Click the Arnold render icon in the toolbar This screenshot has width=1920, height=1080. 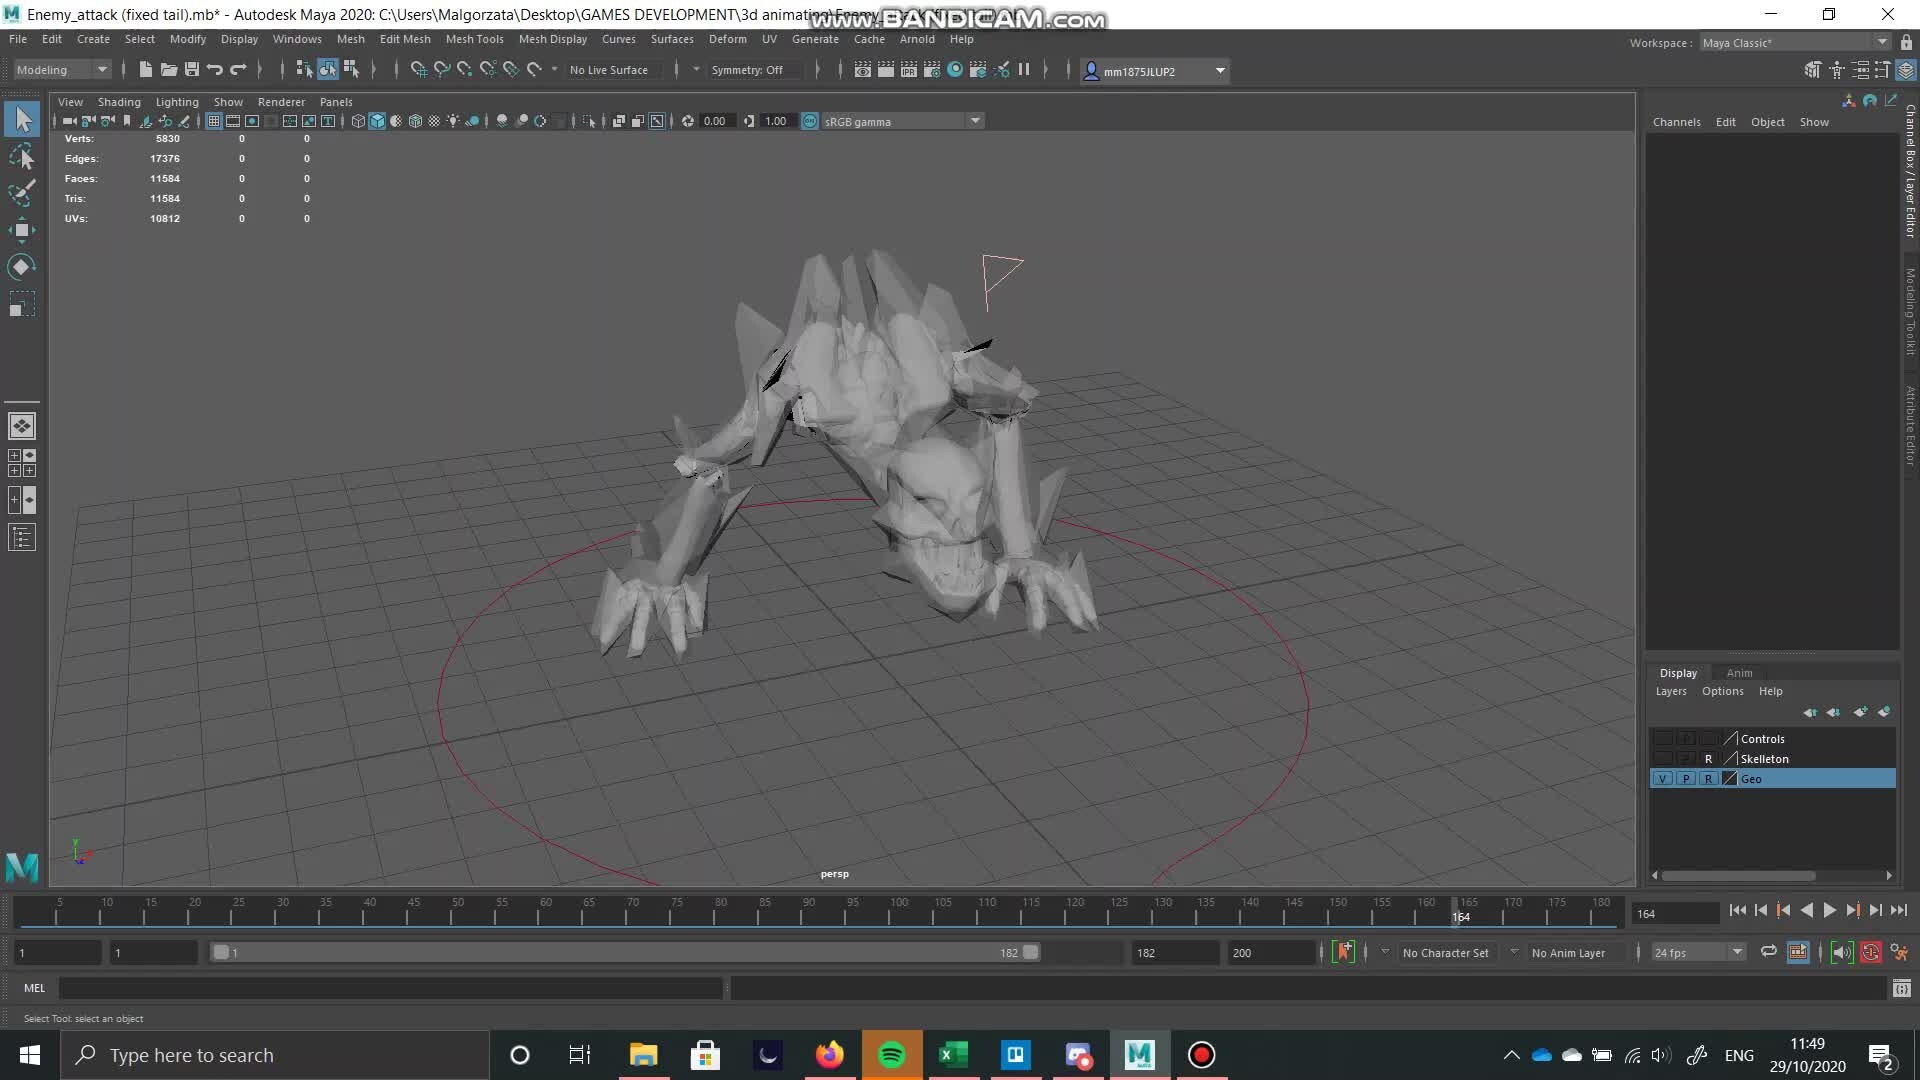coord(954,70)
